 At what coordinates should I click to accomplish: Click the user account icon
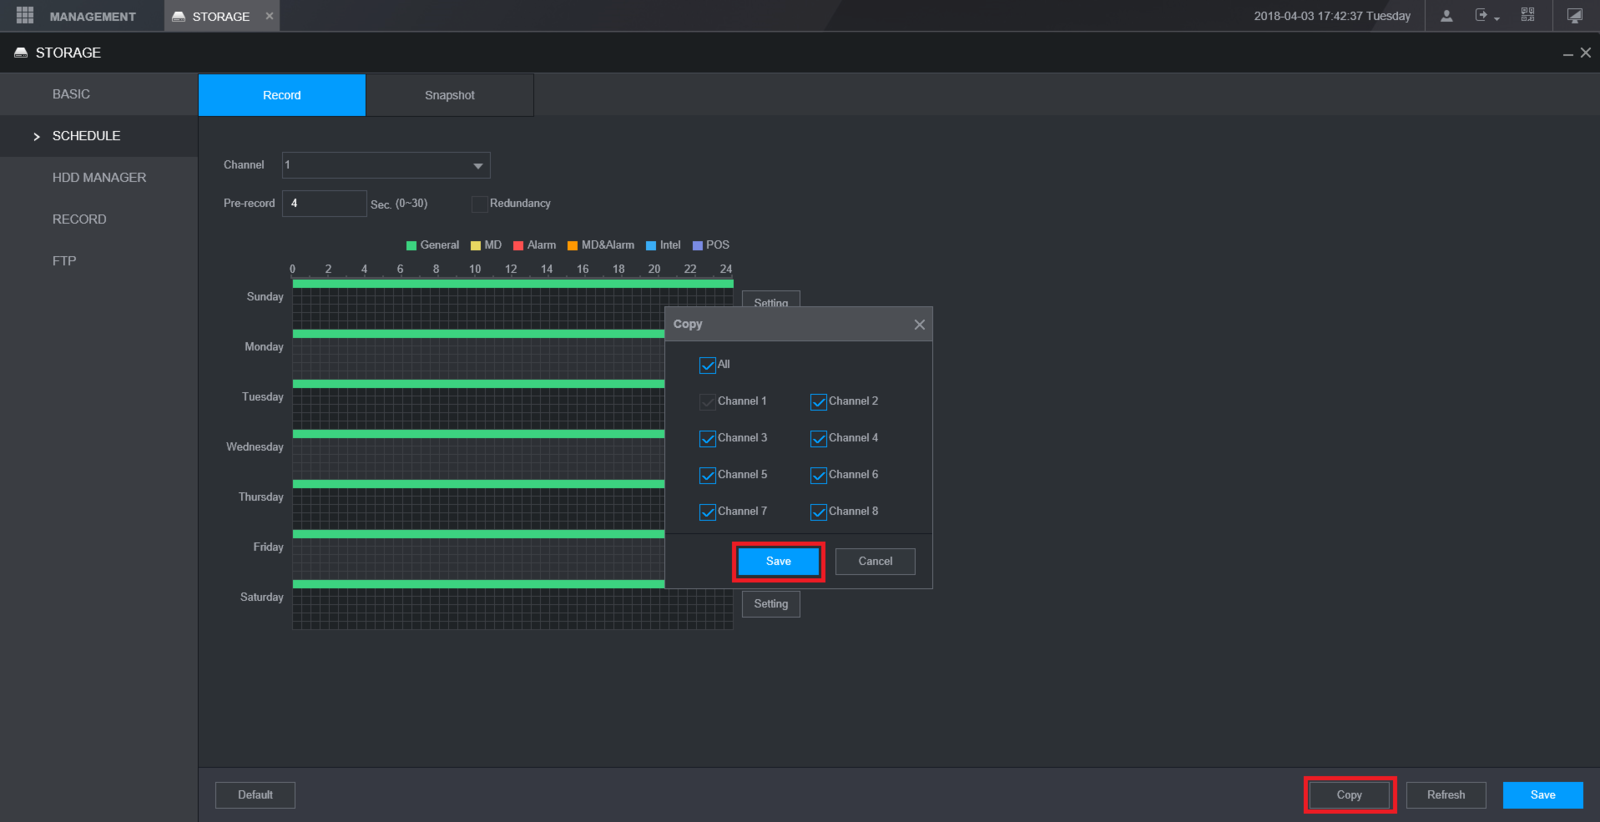click(x=1446, y=16)
